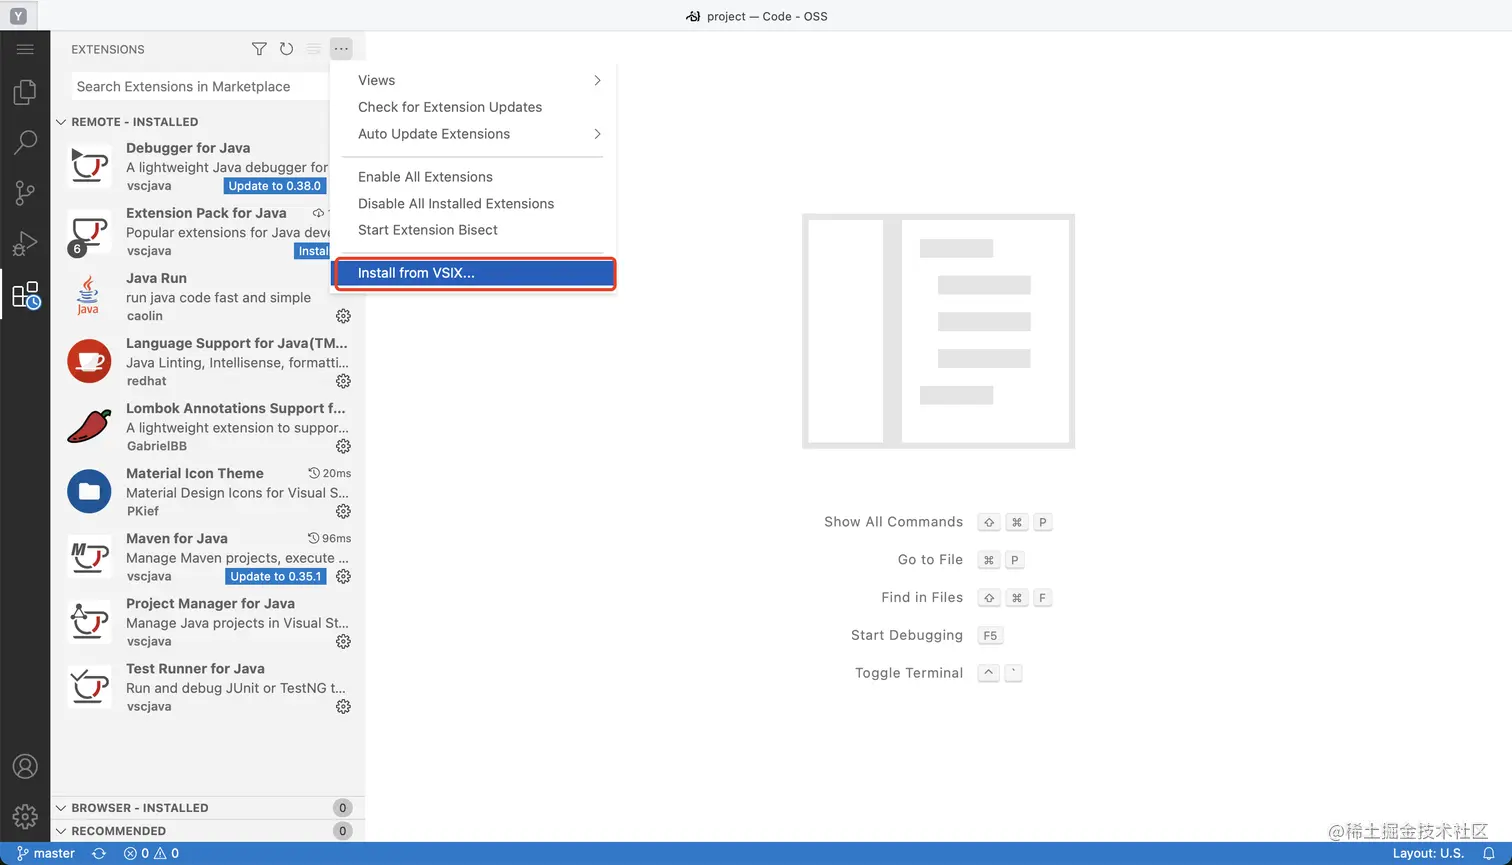The height and width of the screenshot is (865, 1512).
Task: Open the Explorer view in activity bar
Action: click(x=25, y=93)
